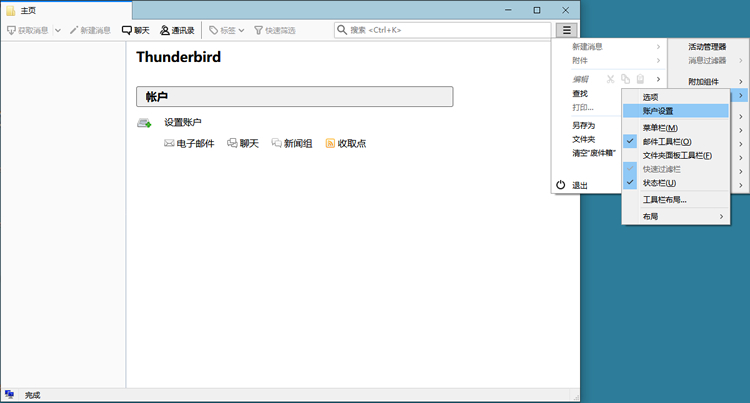Expand the arrow next to 获取消息
This screenshot has width=750, height=403.
tap(58, 30)
